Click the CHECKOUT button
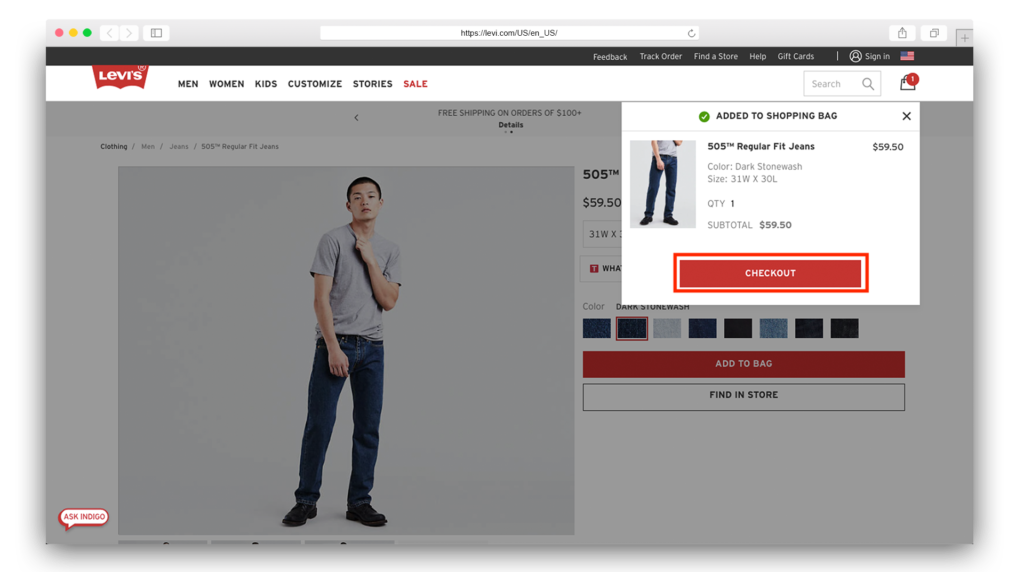The height and width of the screenshot is (572, 1024). tap(771, 273)
